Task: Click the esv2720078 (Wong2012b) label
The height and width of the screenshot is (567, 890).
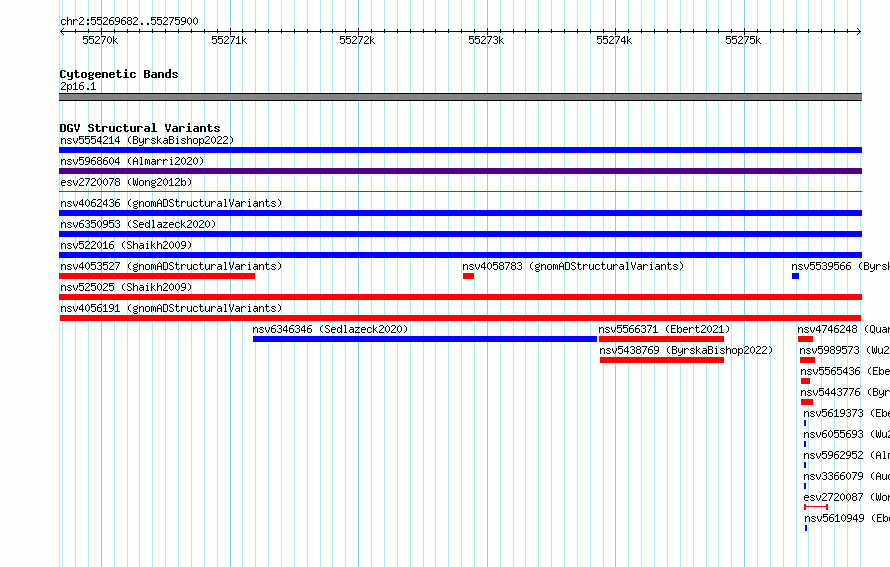Action: 126,182
